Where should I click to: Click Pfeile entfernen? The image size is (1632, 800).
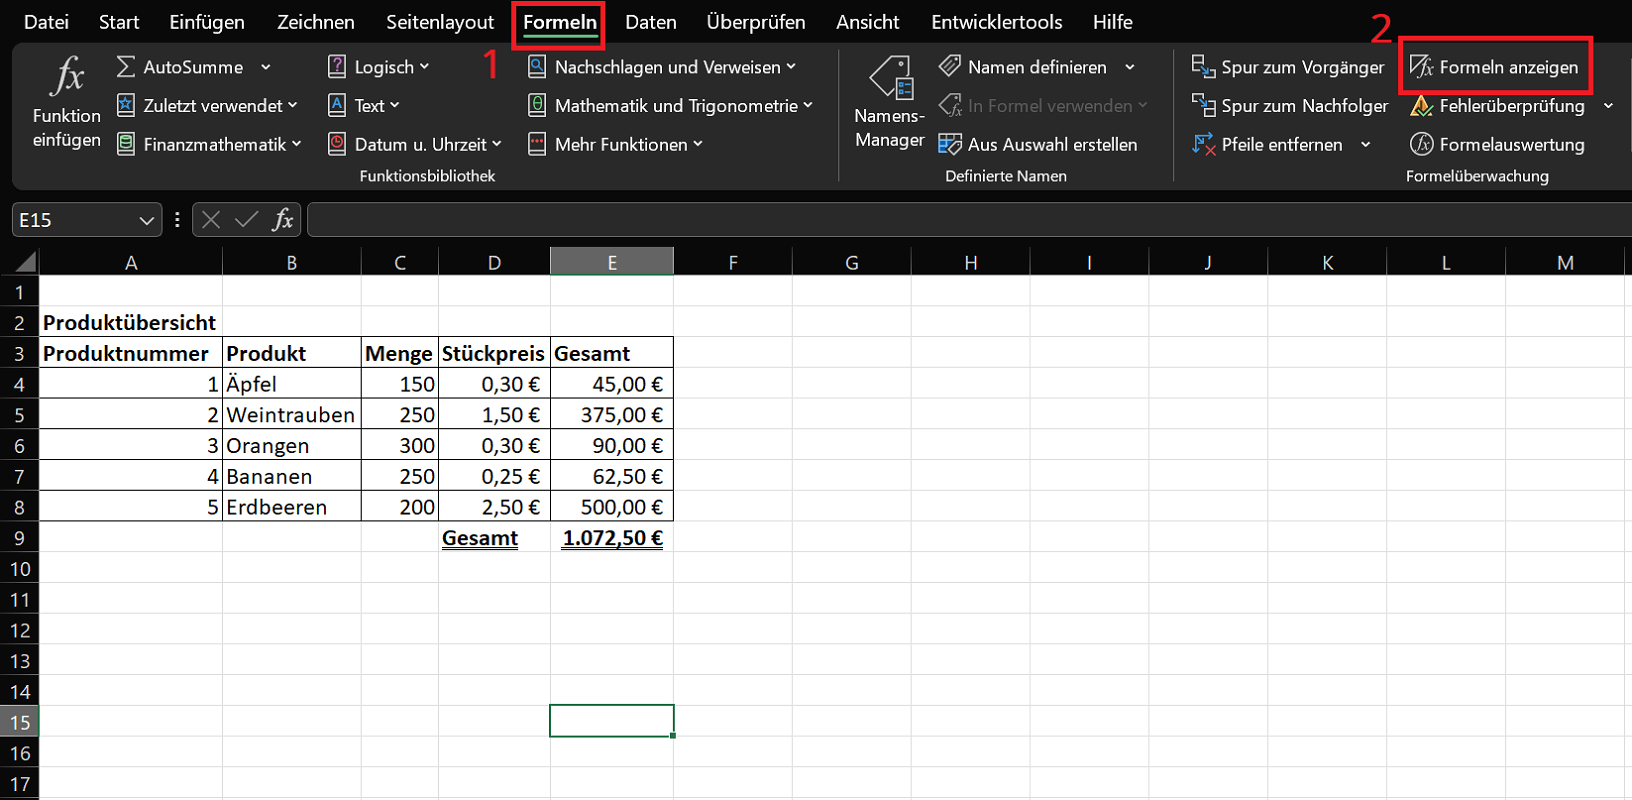[1267, 144]
